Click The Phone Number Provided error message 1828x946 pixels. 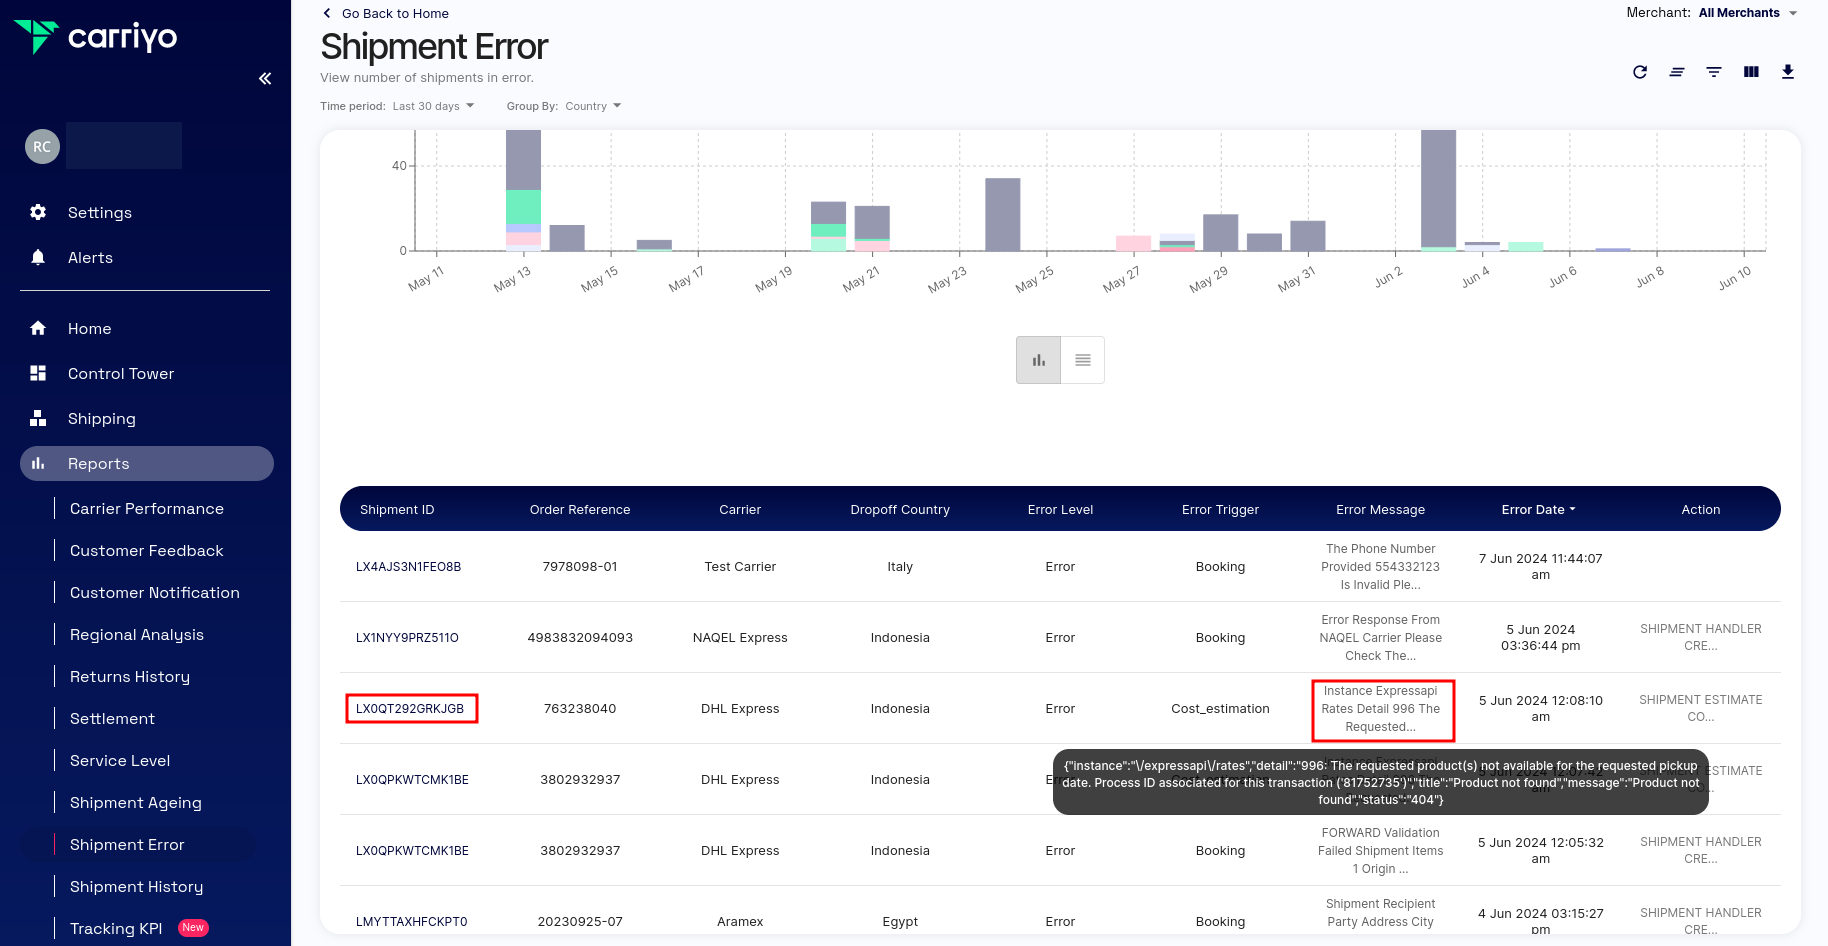[1381, 566]
